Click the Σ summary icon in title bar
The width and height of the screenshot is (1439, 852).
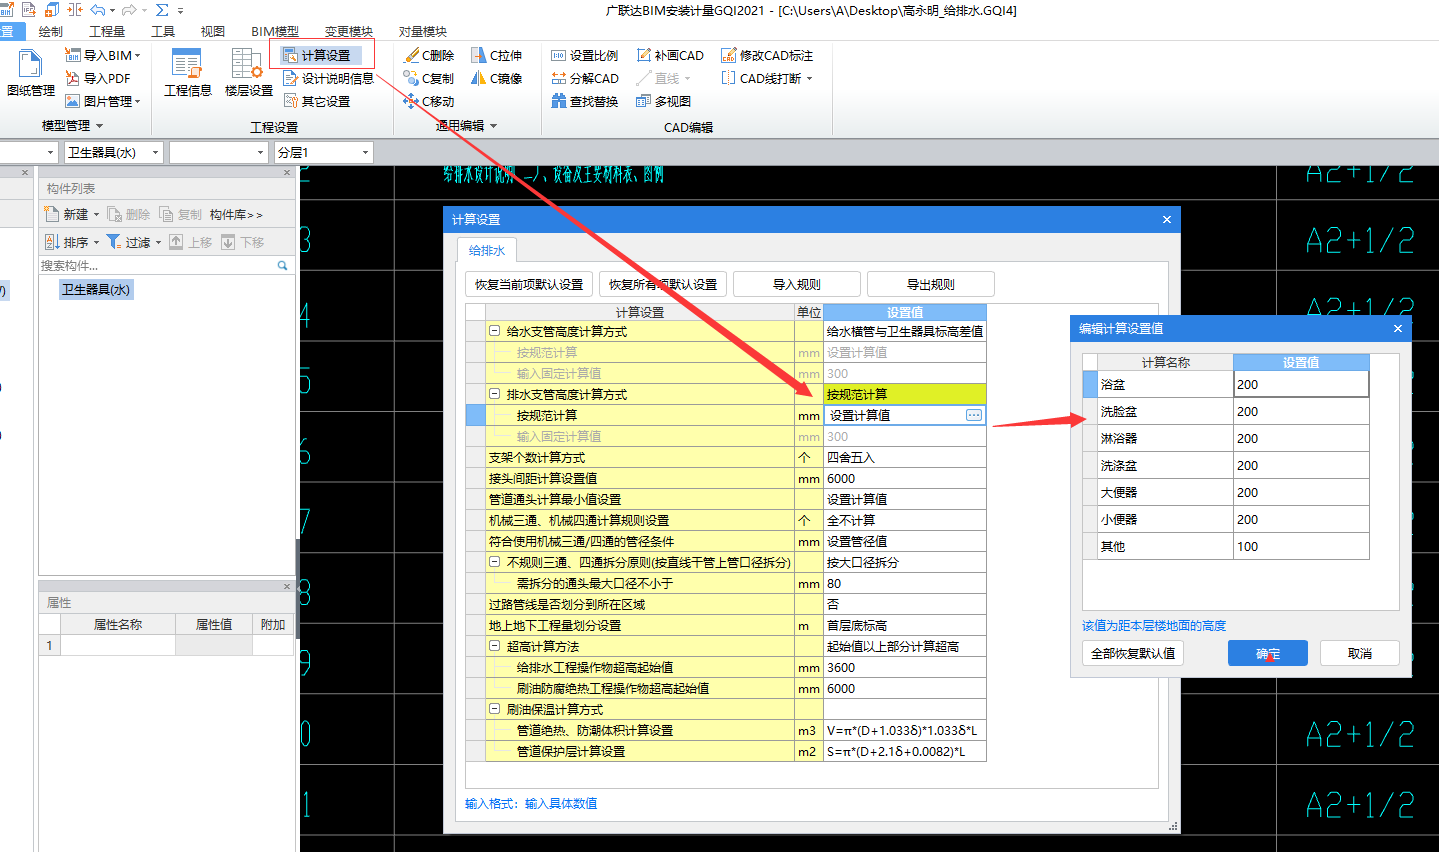162,10
